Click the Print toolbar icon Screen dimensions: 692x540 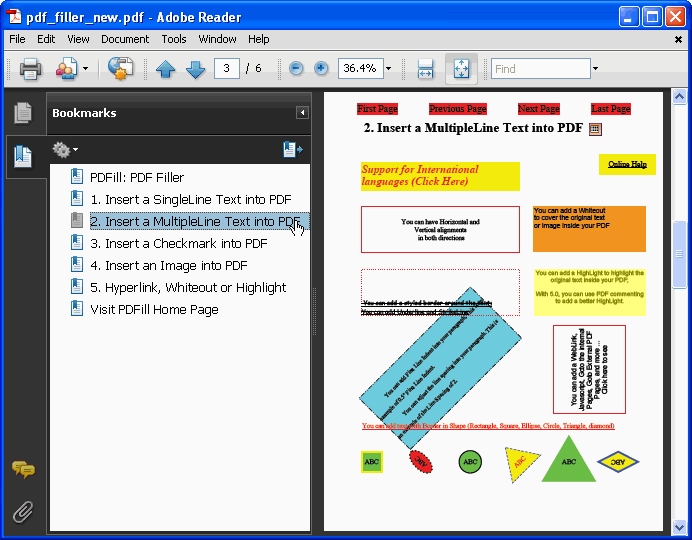[x=30, y=69]
